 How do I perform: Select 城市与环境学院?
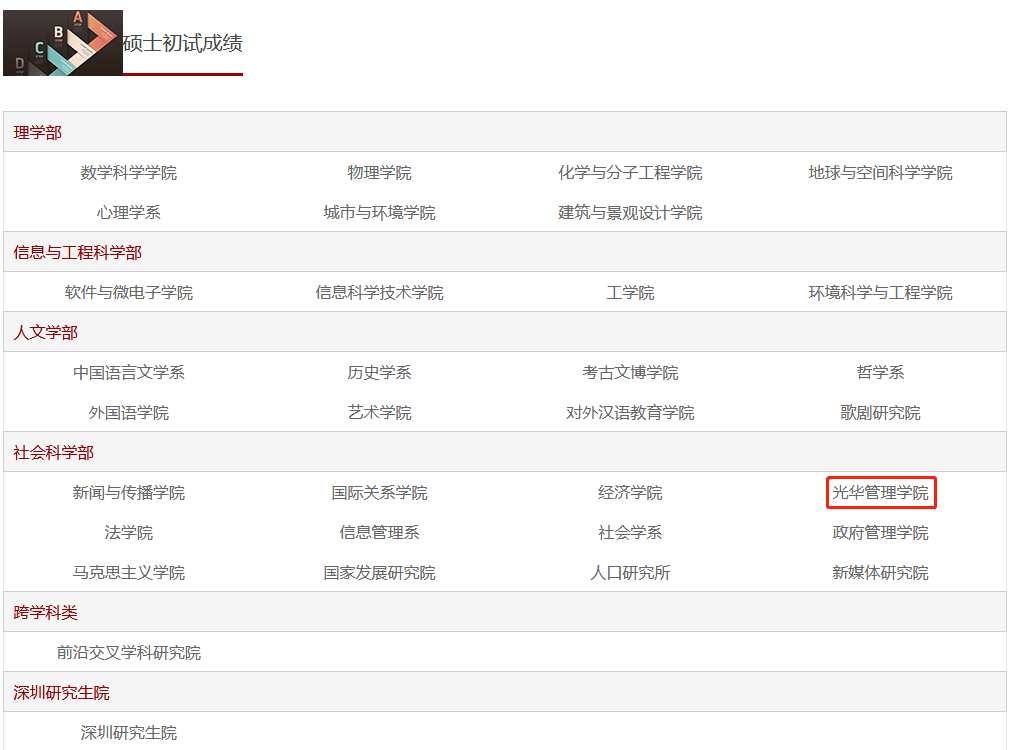[379, 213]
